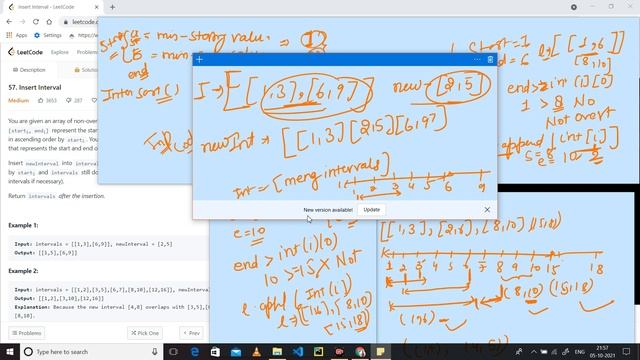The width and height of the screenshot is (640, 360).
Task: Click the 'Example 1:' heading
Action: 23,225
